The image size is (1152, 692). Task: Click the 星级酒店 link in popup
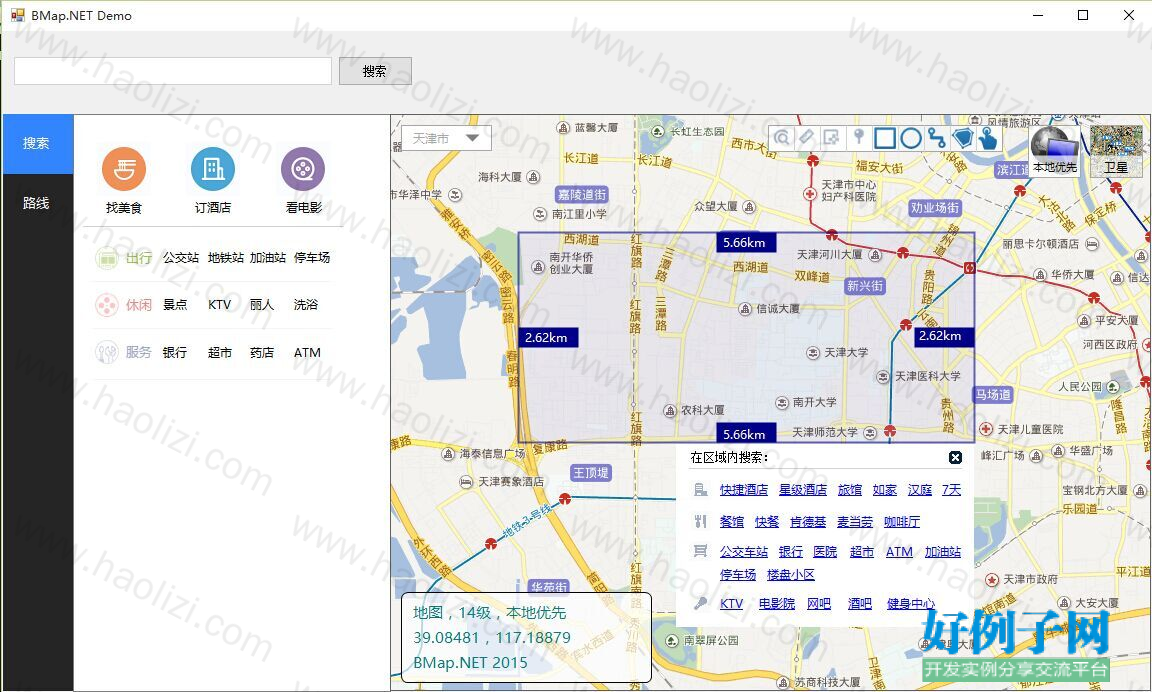(x=802, y=490)
